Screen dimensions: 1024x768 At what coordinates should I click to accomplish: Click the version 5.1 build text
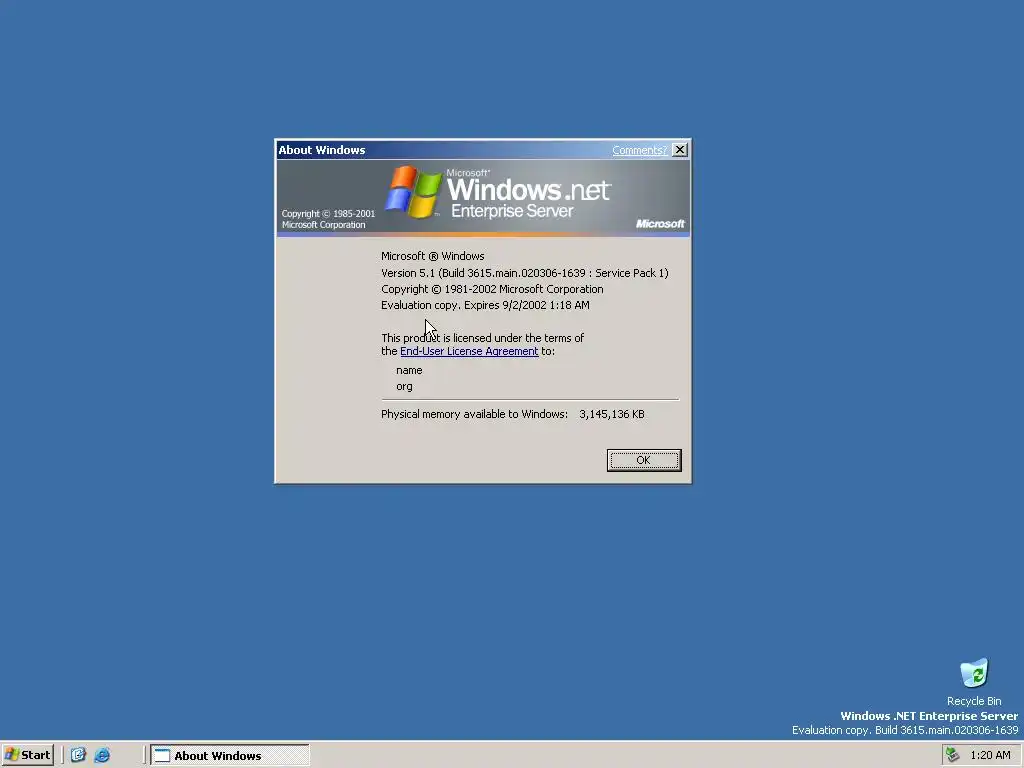click(524, 273)
